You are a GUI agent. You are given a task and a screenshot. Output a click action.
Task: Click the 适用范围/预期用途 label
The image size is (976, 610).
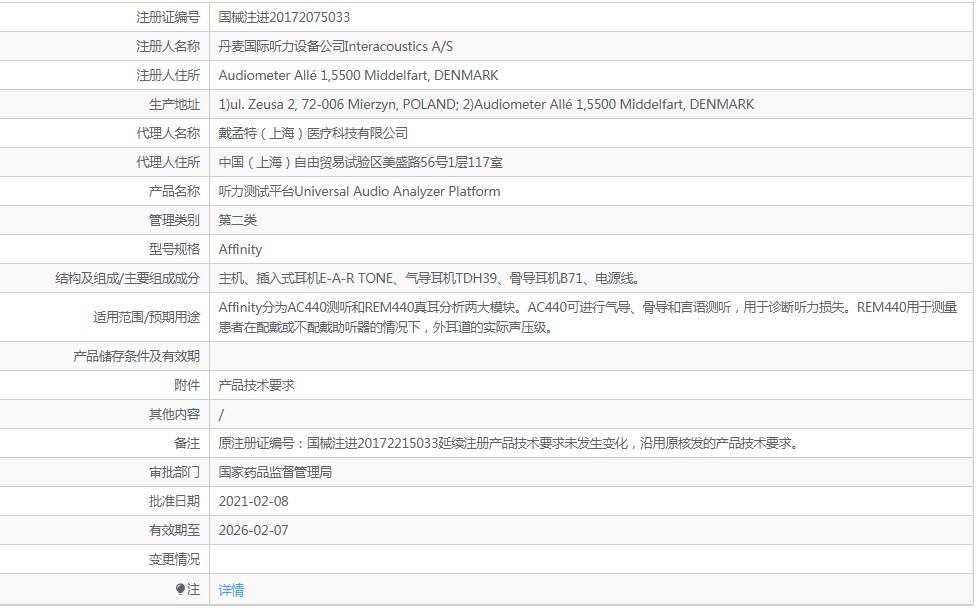click(x=147, y=317)
